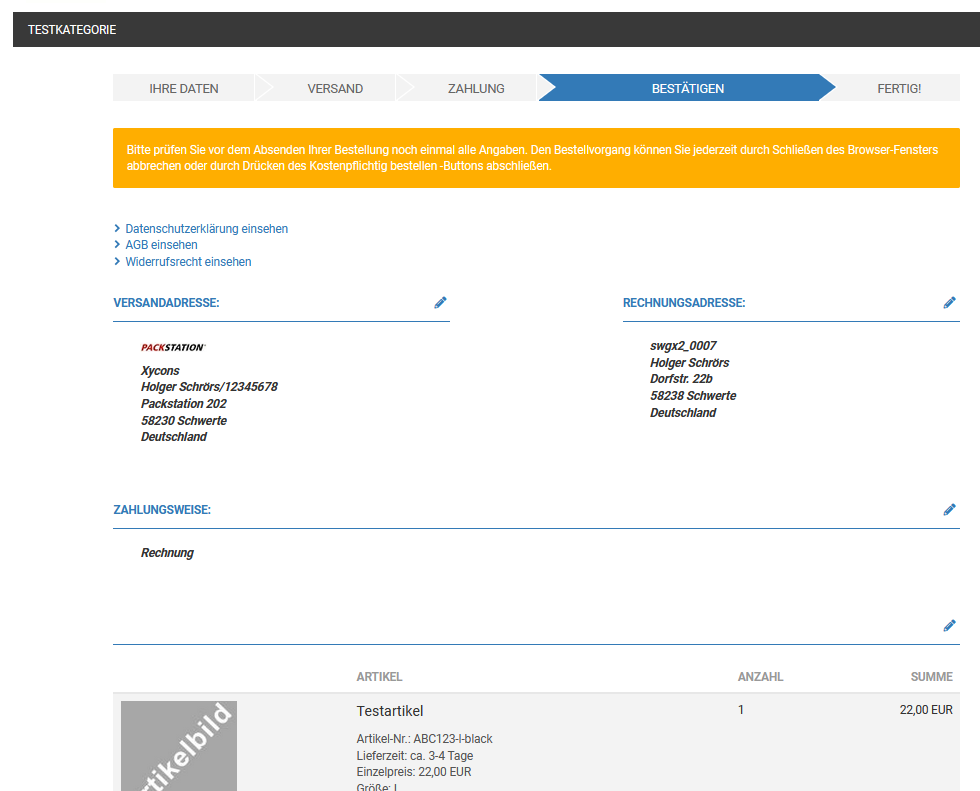Open the Testkategorie menu item
This screenshot has width=980, height=791.
point(72,29)
